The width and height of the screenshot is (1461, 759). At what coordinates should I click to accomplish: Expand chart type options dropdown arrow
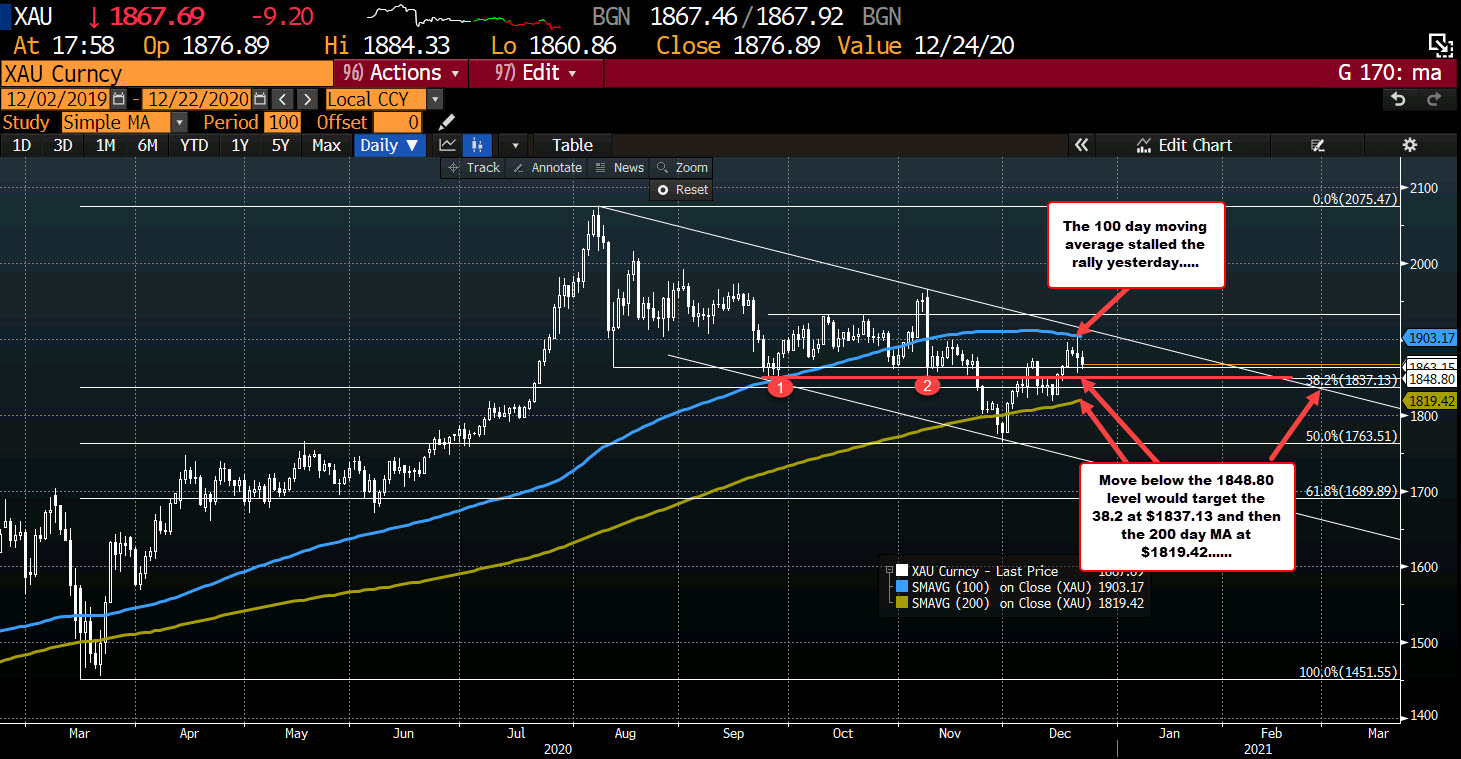514,145
